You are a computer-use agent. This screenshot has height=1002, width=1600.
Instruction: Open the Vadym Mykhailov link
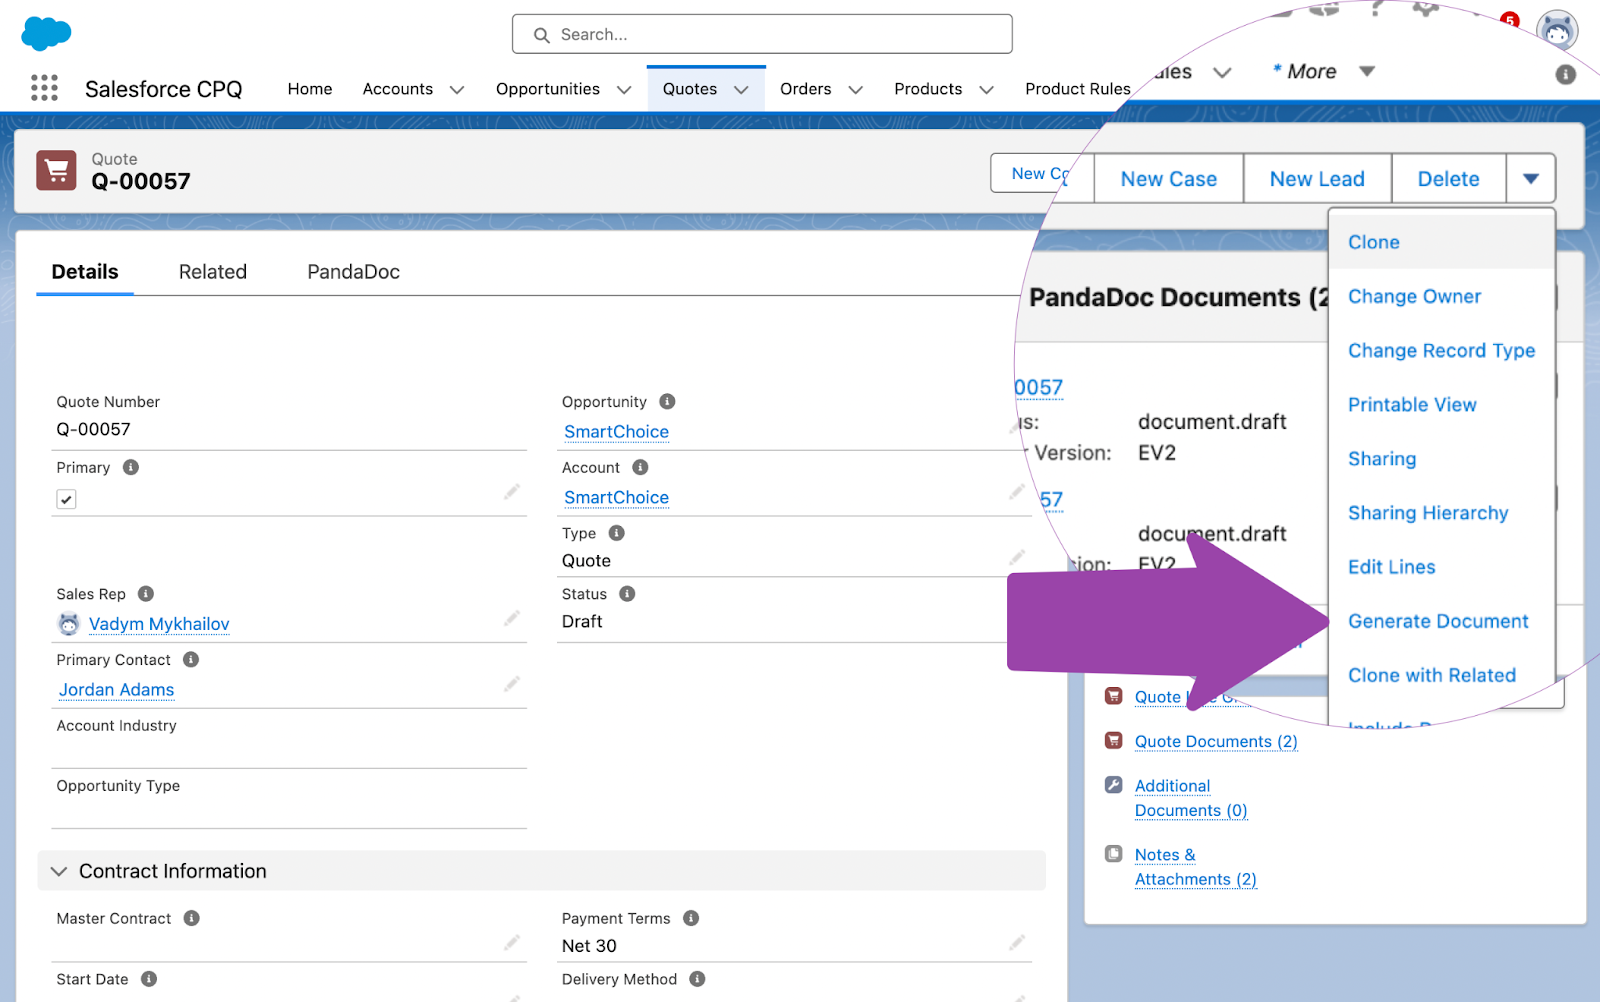159,624
